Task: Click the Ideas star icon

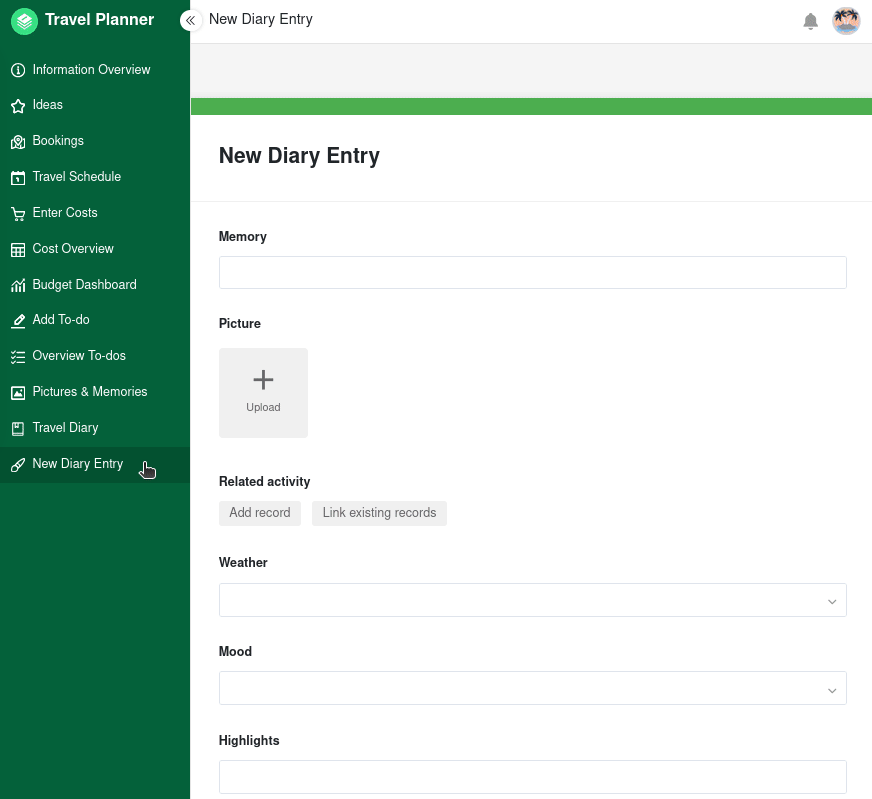Action: (18, 106)
